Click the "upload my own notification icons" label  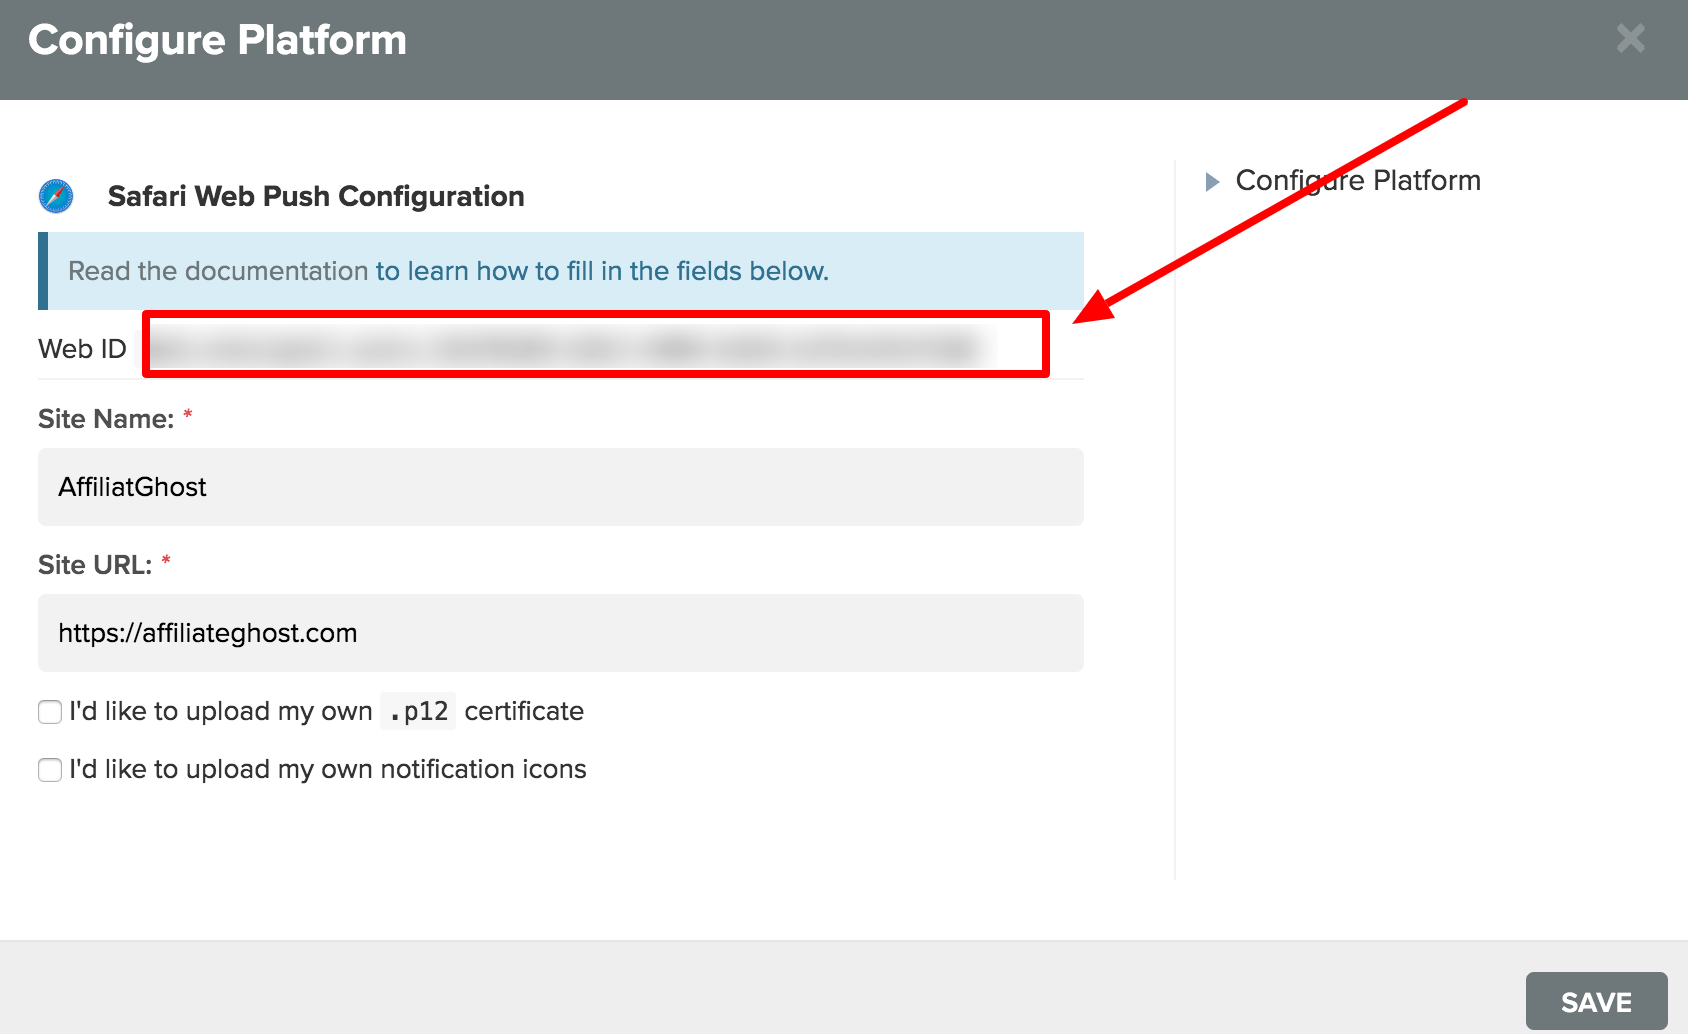(x=328, y=769)
